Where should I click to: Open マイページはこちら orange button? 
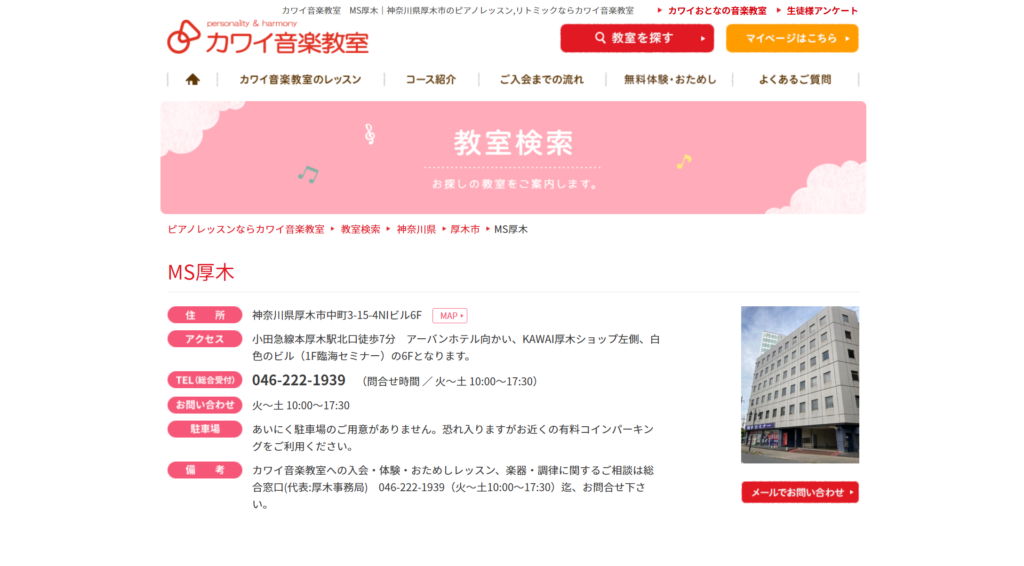pyautogui.click(x=792, y=39)
